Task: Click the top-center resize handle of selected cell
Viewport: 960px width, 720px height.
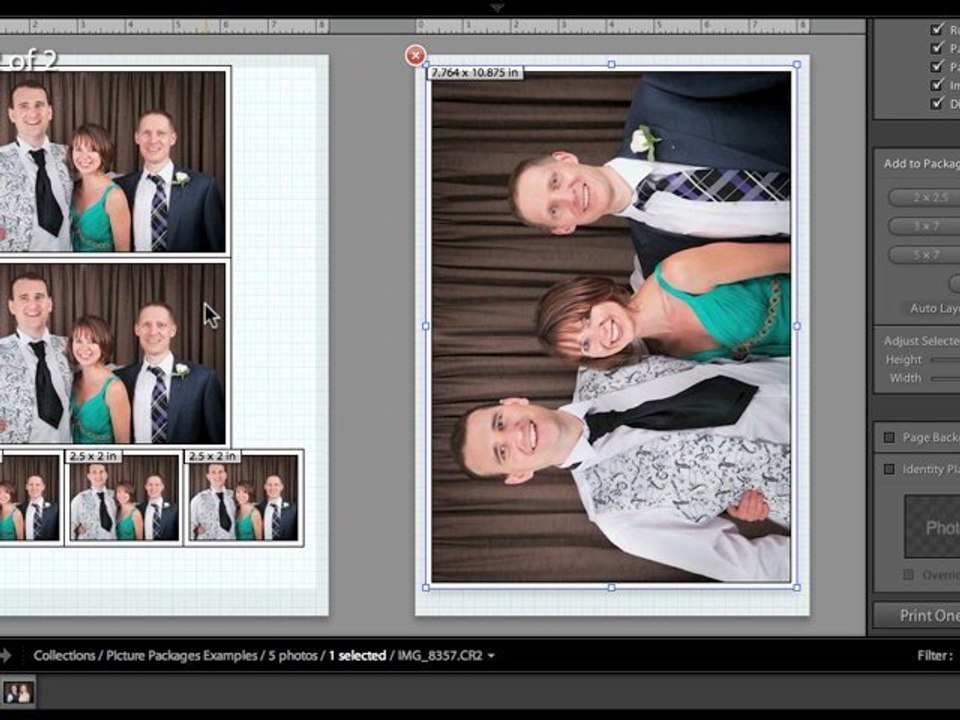Action: [x=611, y=64]
